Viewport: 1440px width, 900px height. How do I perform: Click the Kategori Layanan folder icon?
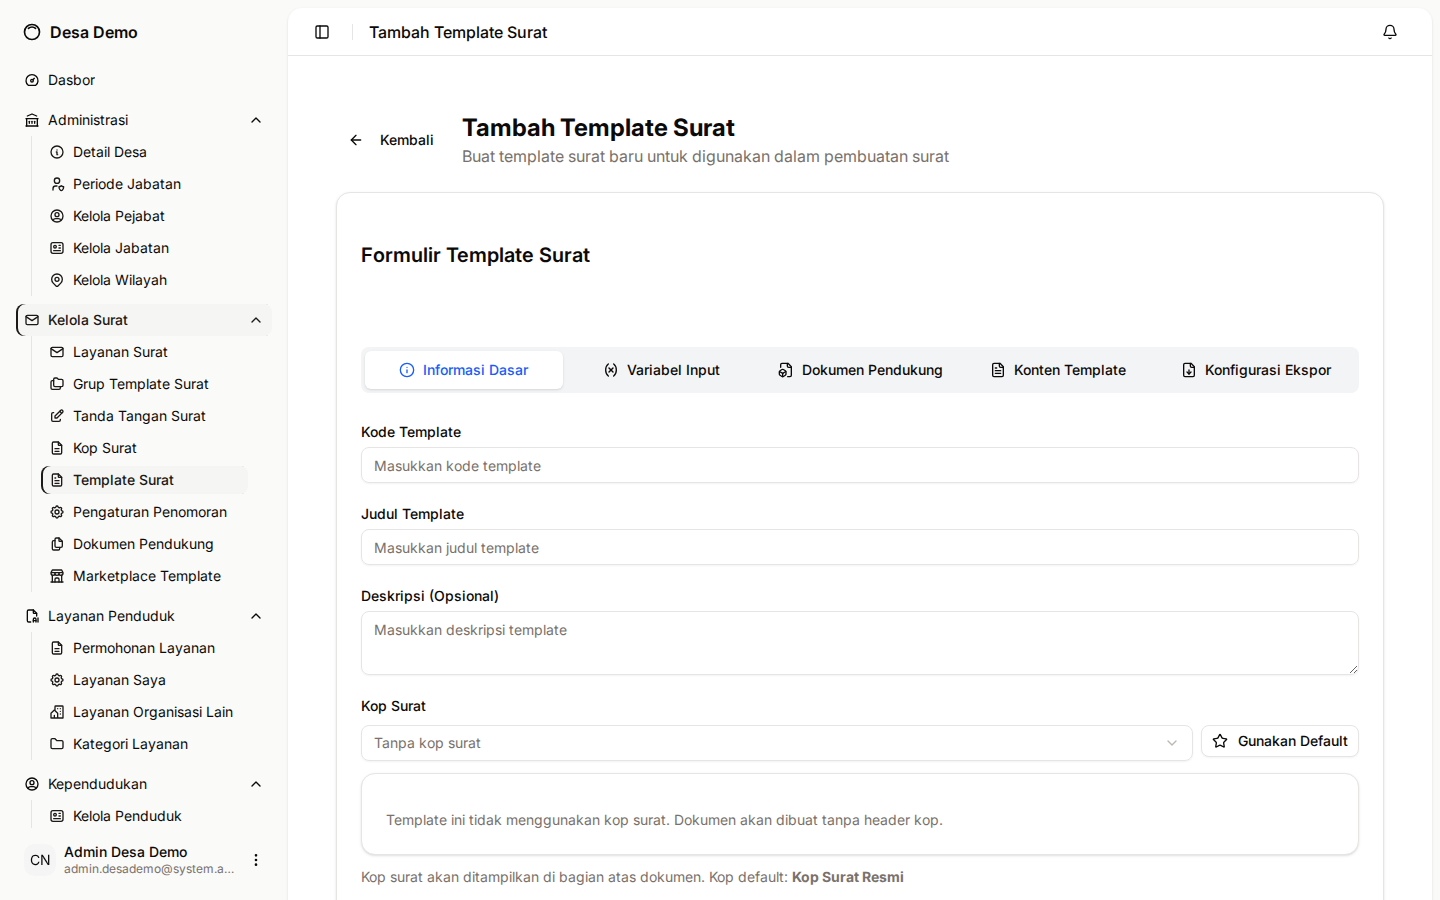(x=57, y=744)
